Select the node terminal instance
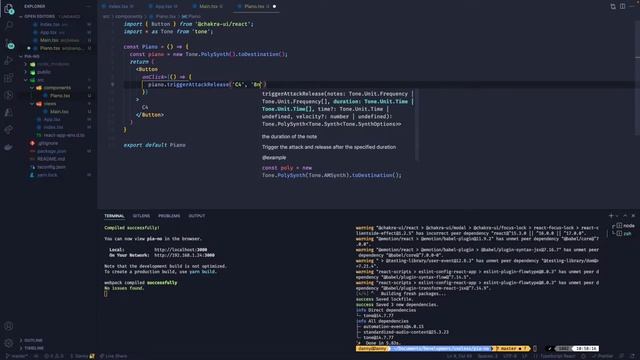Viewport: 640px width, 360px height. pyautogui.click(x=625, y=225)
